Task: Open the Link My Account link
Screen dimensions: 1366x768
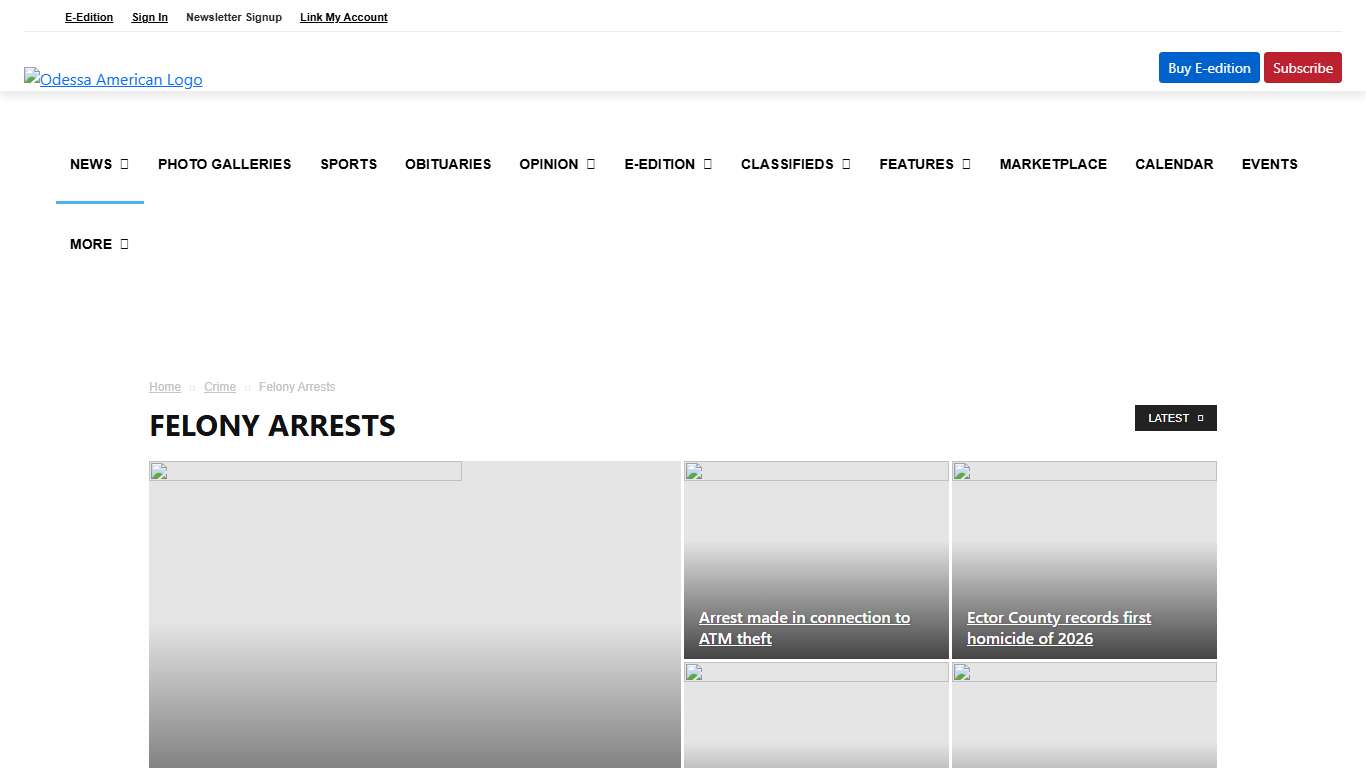Action: click(343, 17)
